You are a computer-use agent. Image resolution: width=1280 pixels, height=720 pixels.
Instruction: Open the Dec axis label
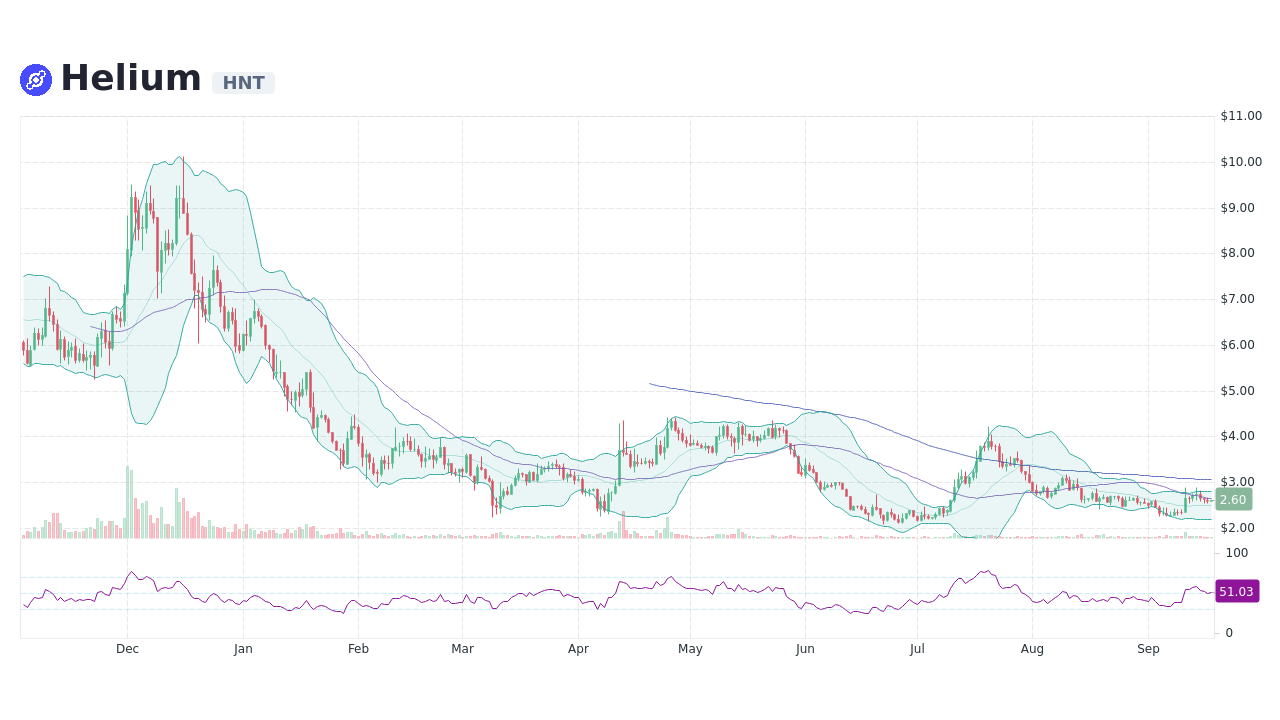point(127,648)
